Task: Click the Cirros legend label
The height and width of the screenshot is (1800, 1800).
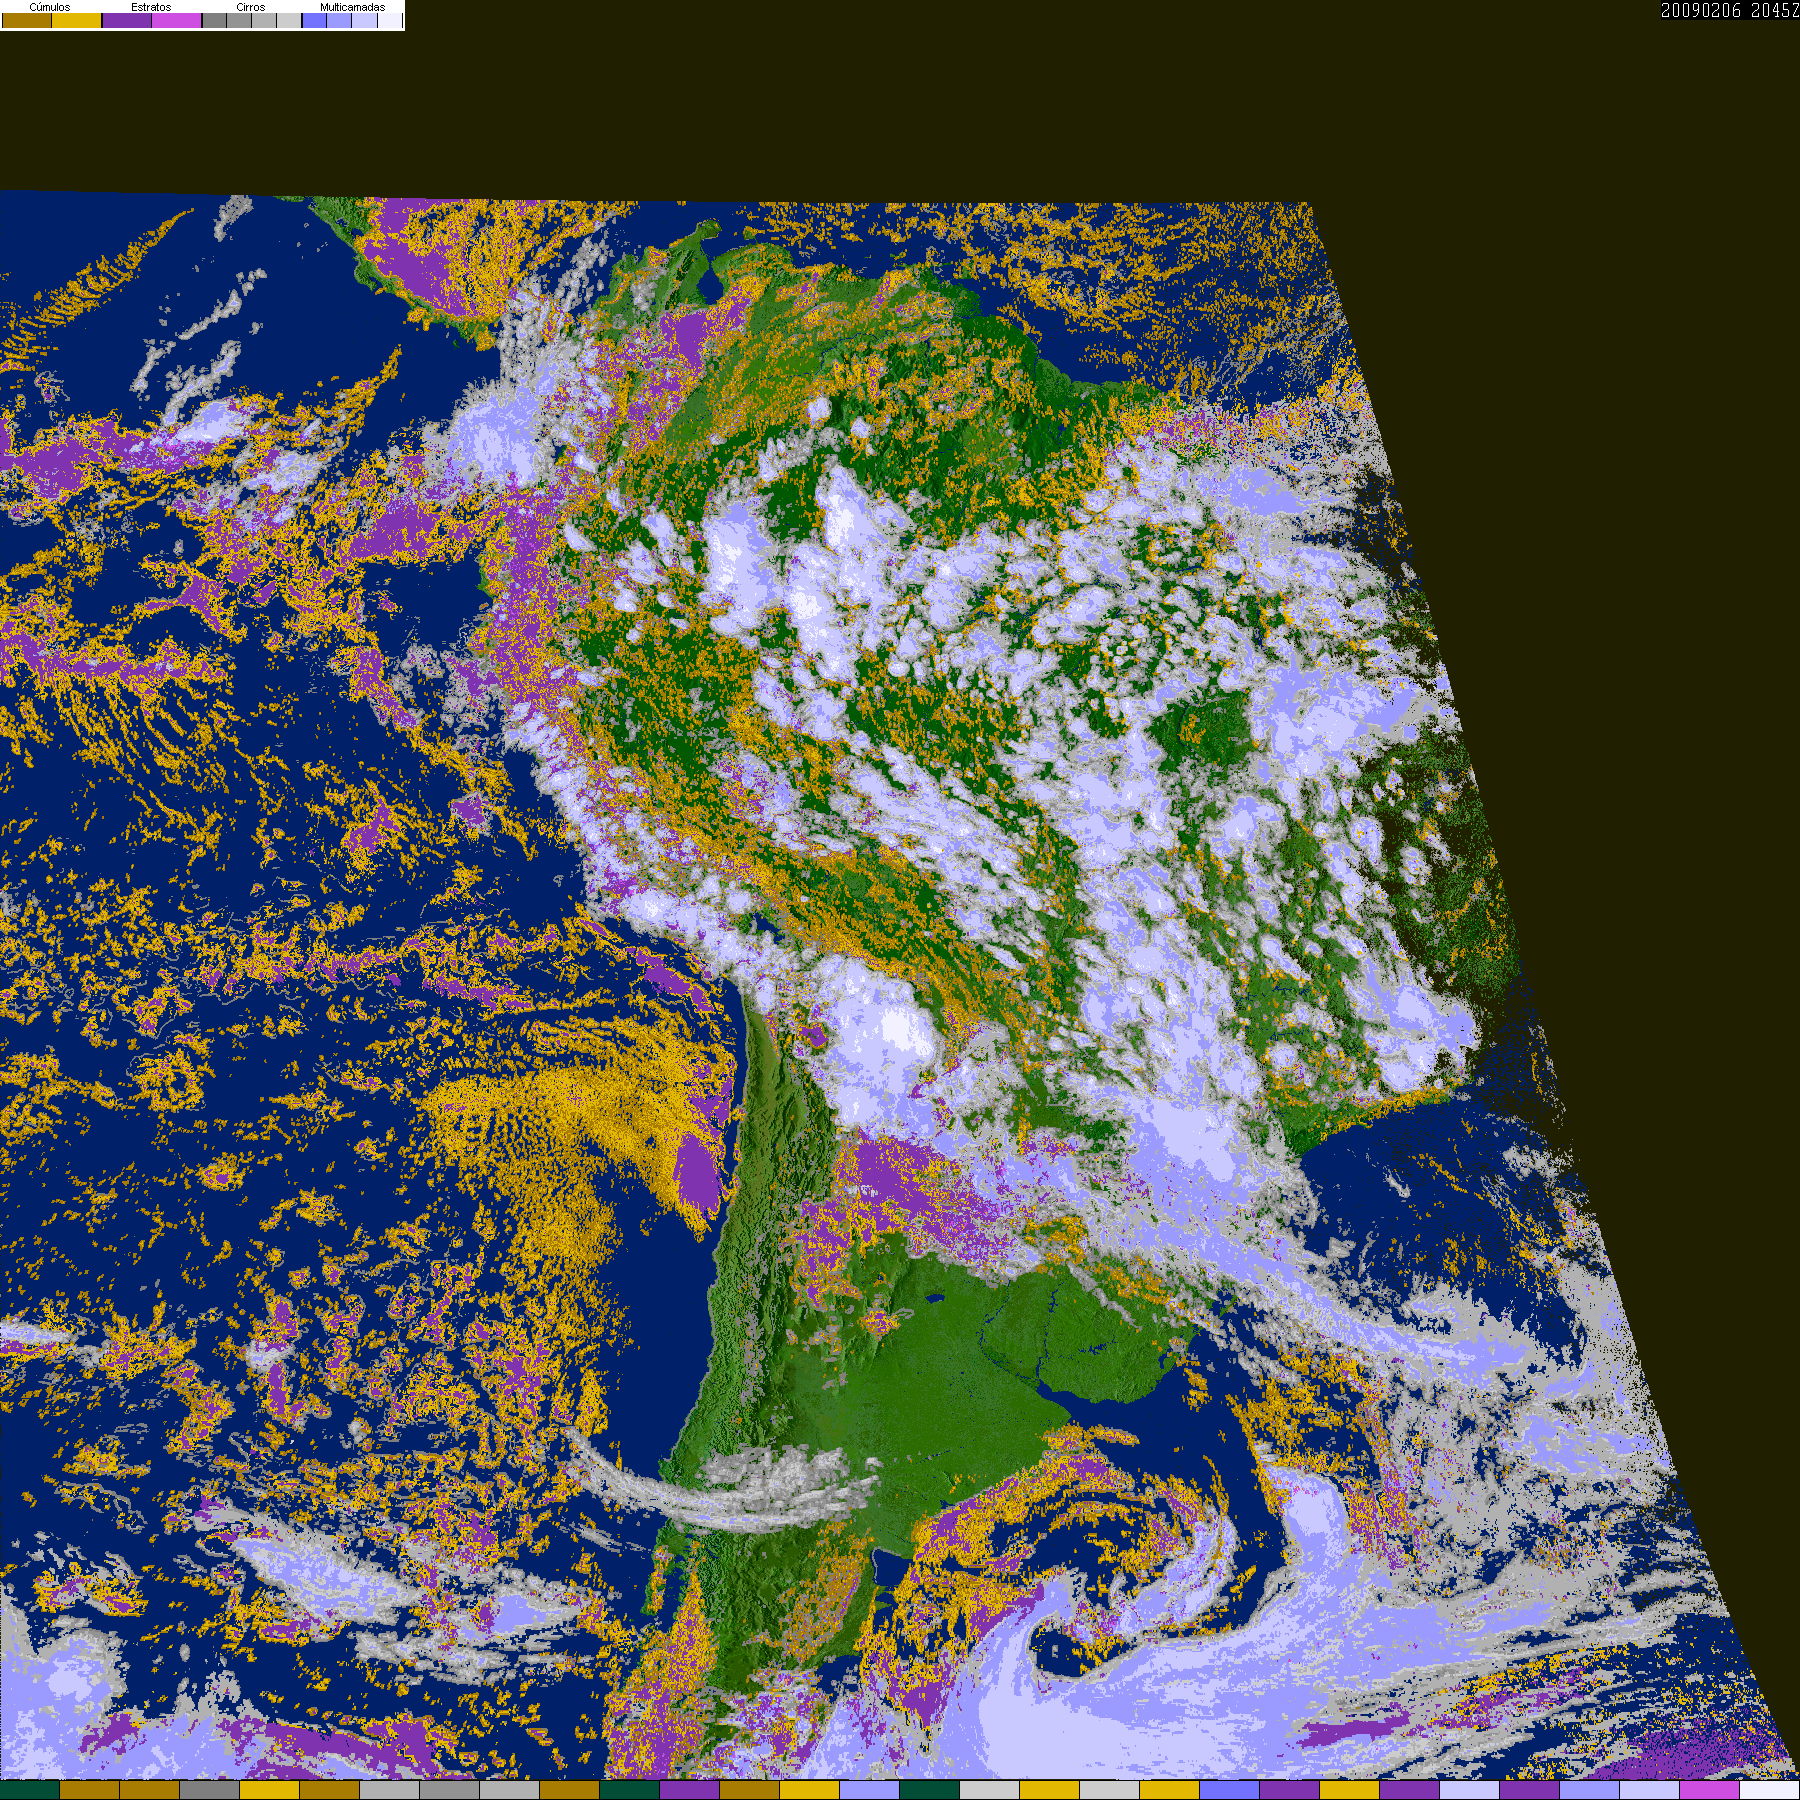Action: click(251, 7)
